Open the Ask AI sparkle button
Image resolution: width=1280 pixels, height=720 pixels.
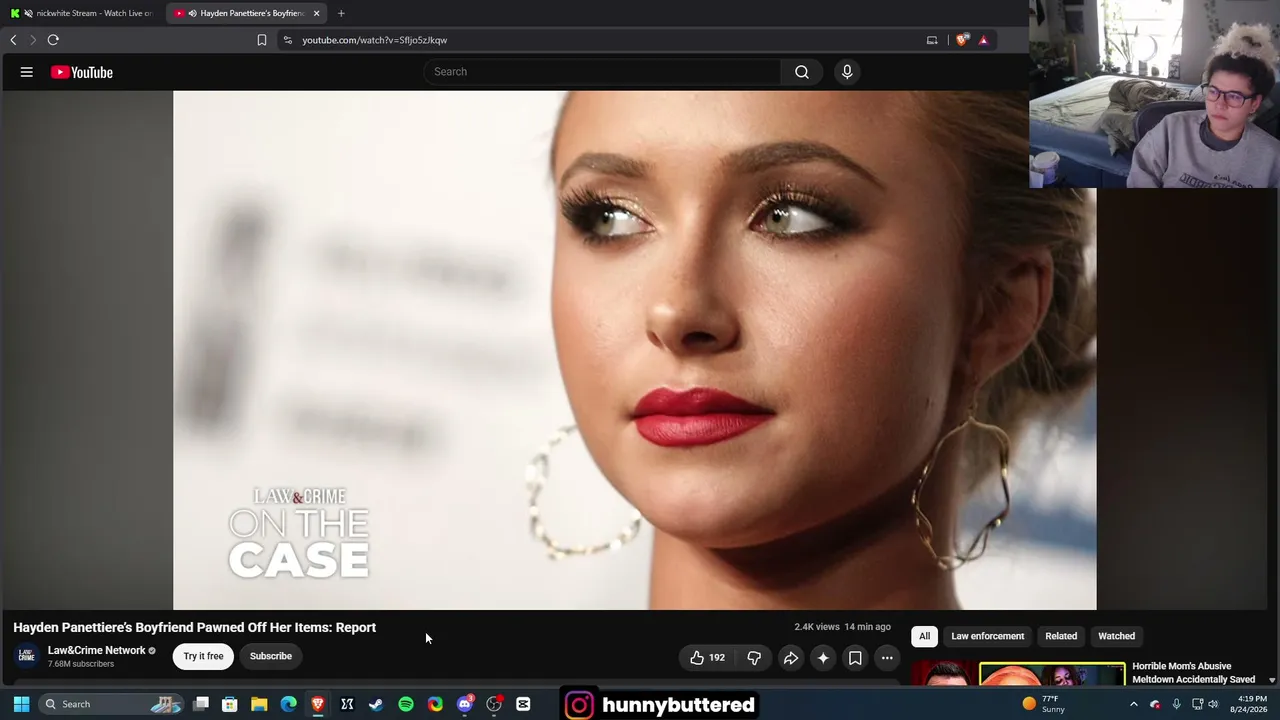[x=823, y=657]
